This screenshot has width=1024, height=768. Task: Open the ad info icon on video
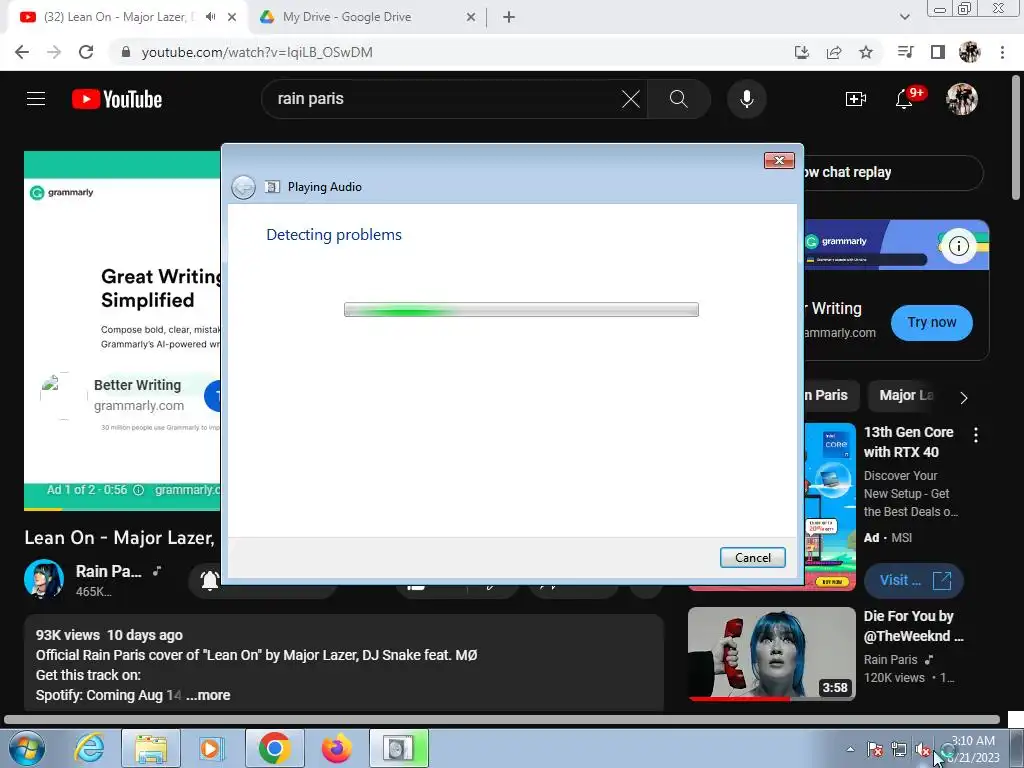click(x=138, y=490)
